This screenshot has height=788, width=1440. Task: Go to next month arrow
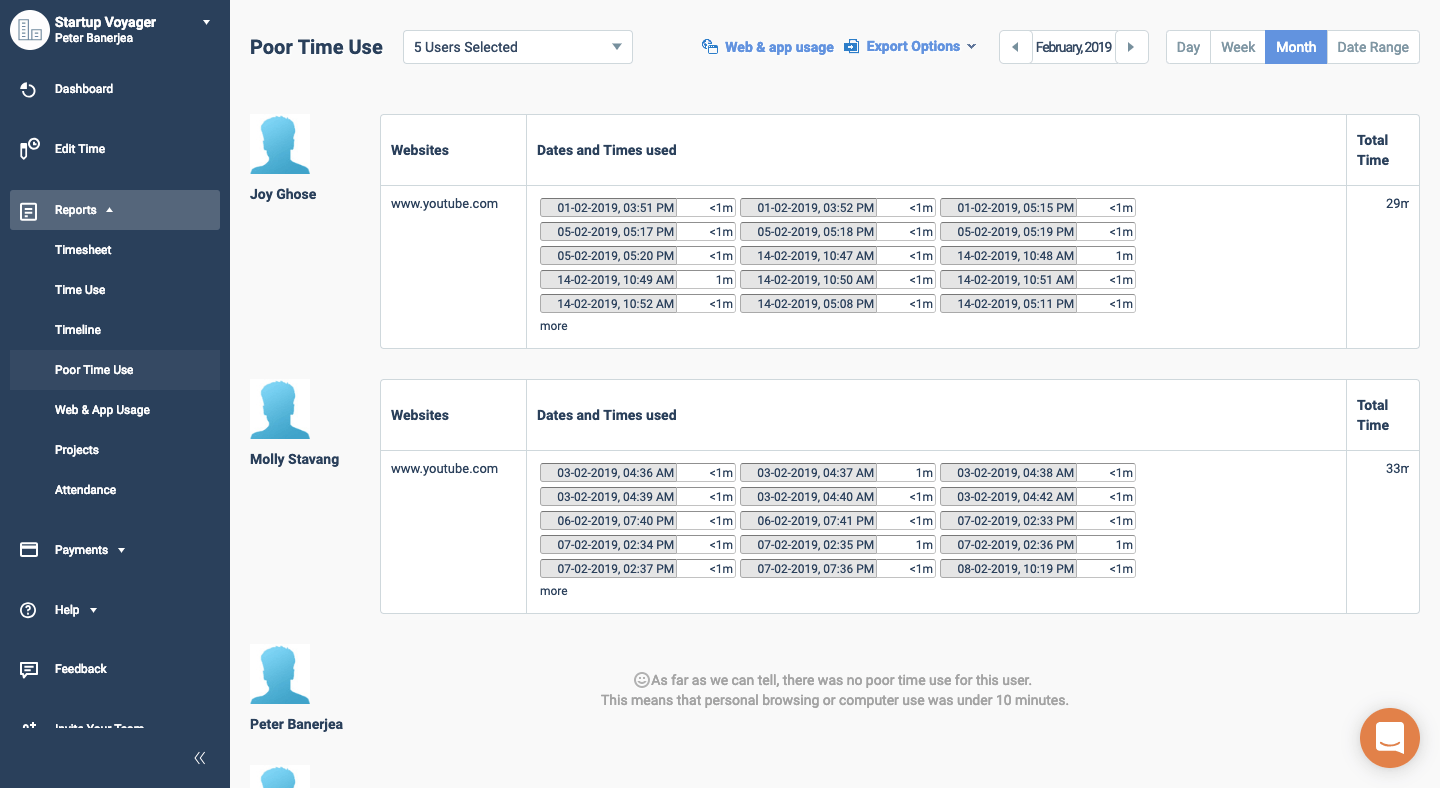(x=1131, y=47)
